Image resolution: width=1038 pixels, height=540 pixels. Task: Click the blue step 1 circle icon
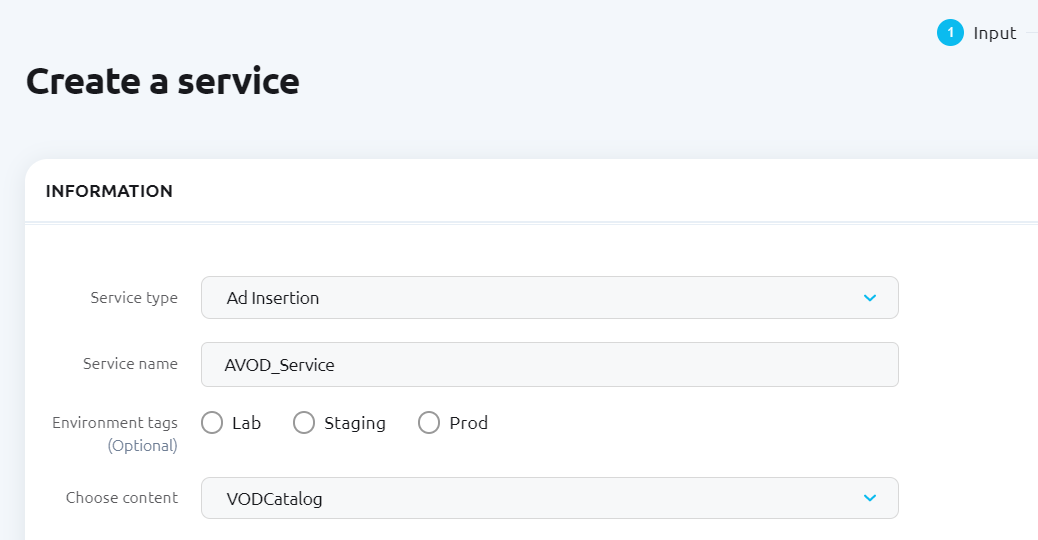pyautogui.click(x=950, y=33)
